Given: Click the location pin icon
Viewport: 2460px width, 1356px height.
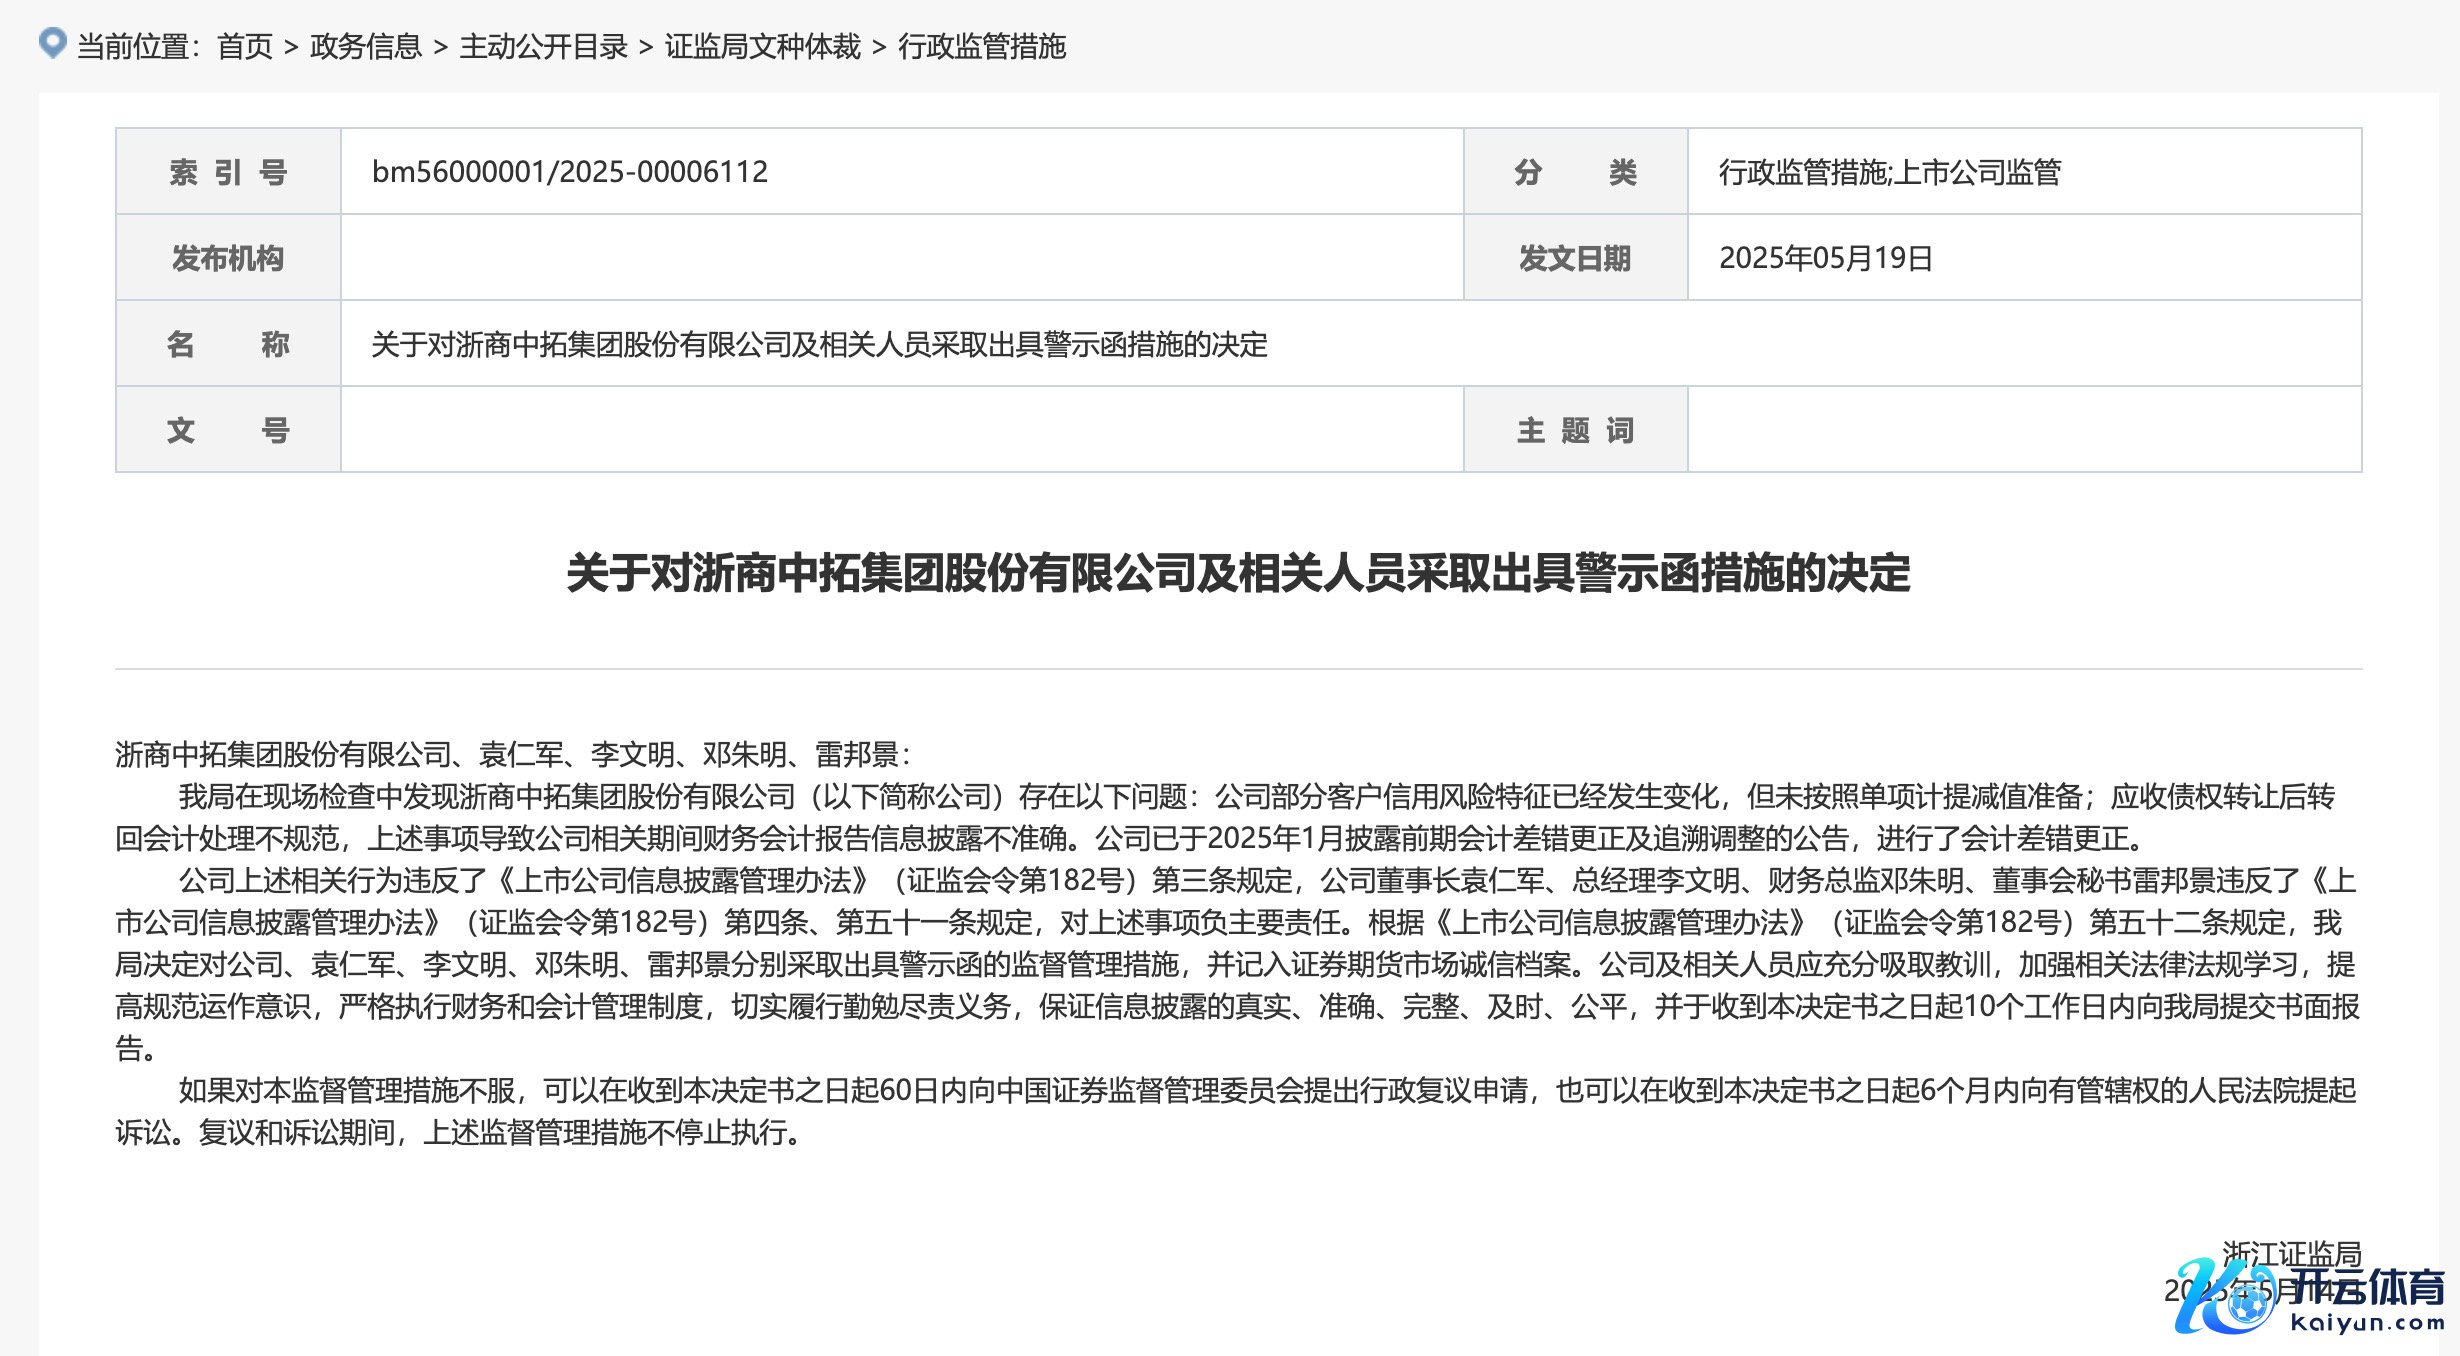Looking at the screenshot, I should [52, 43].
